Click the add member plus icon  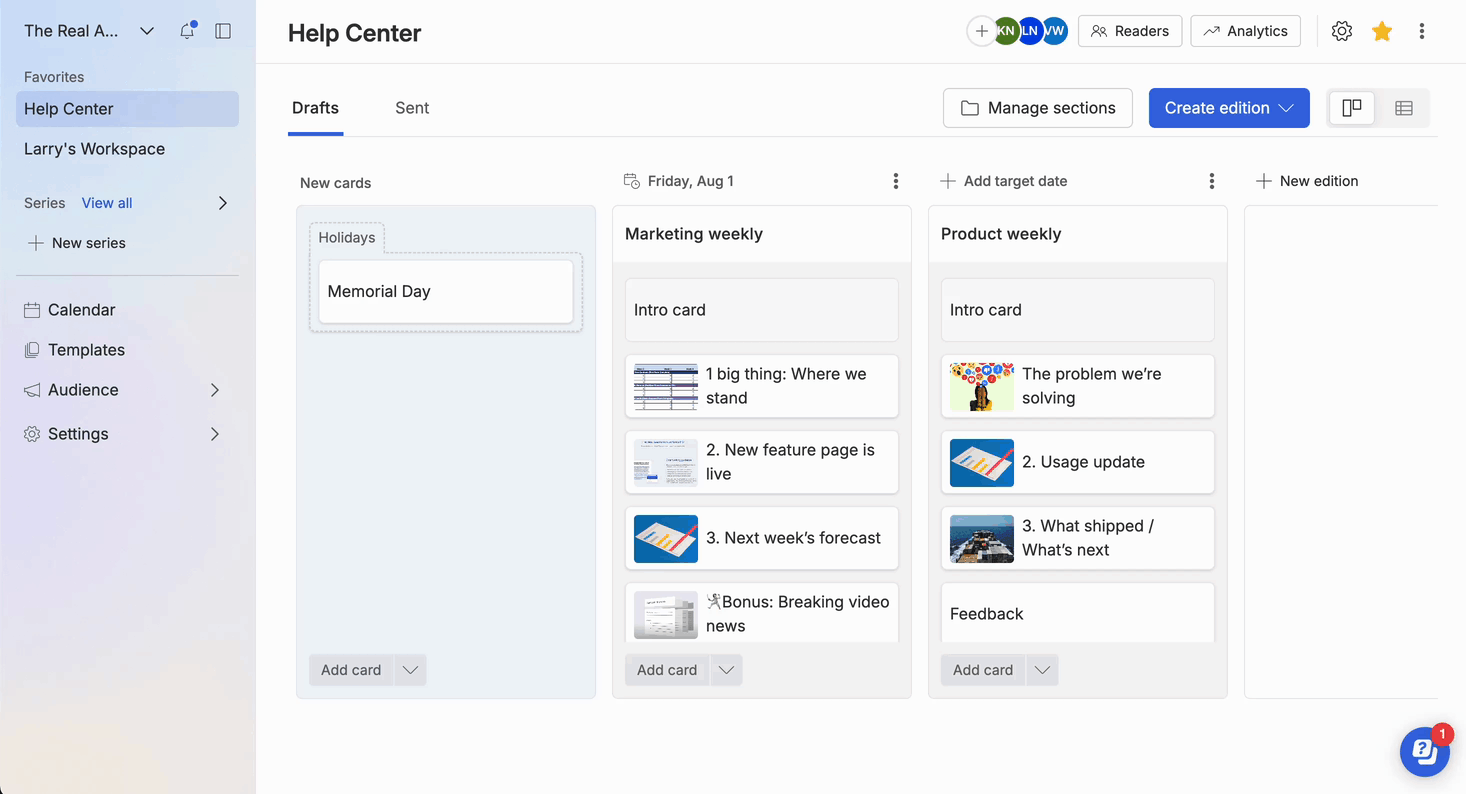click(982, 31)
